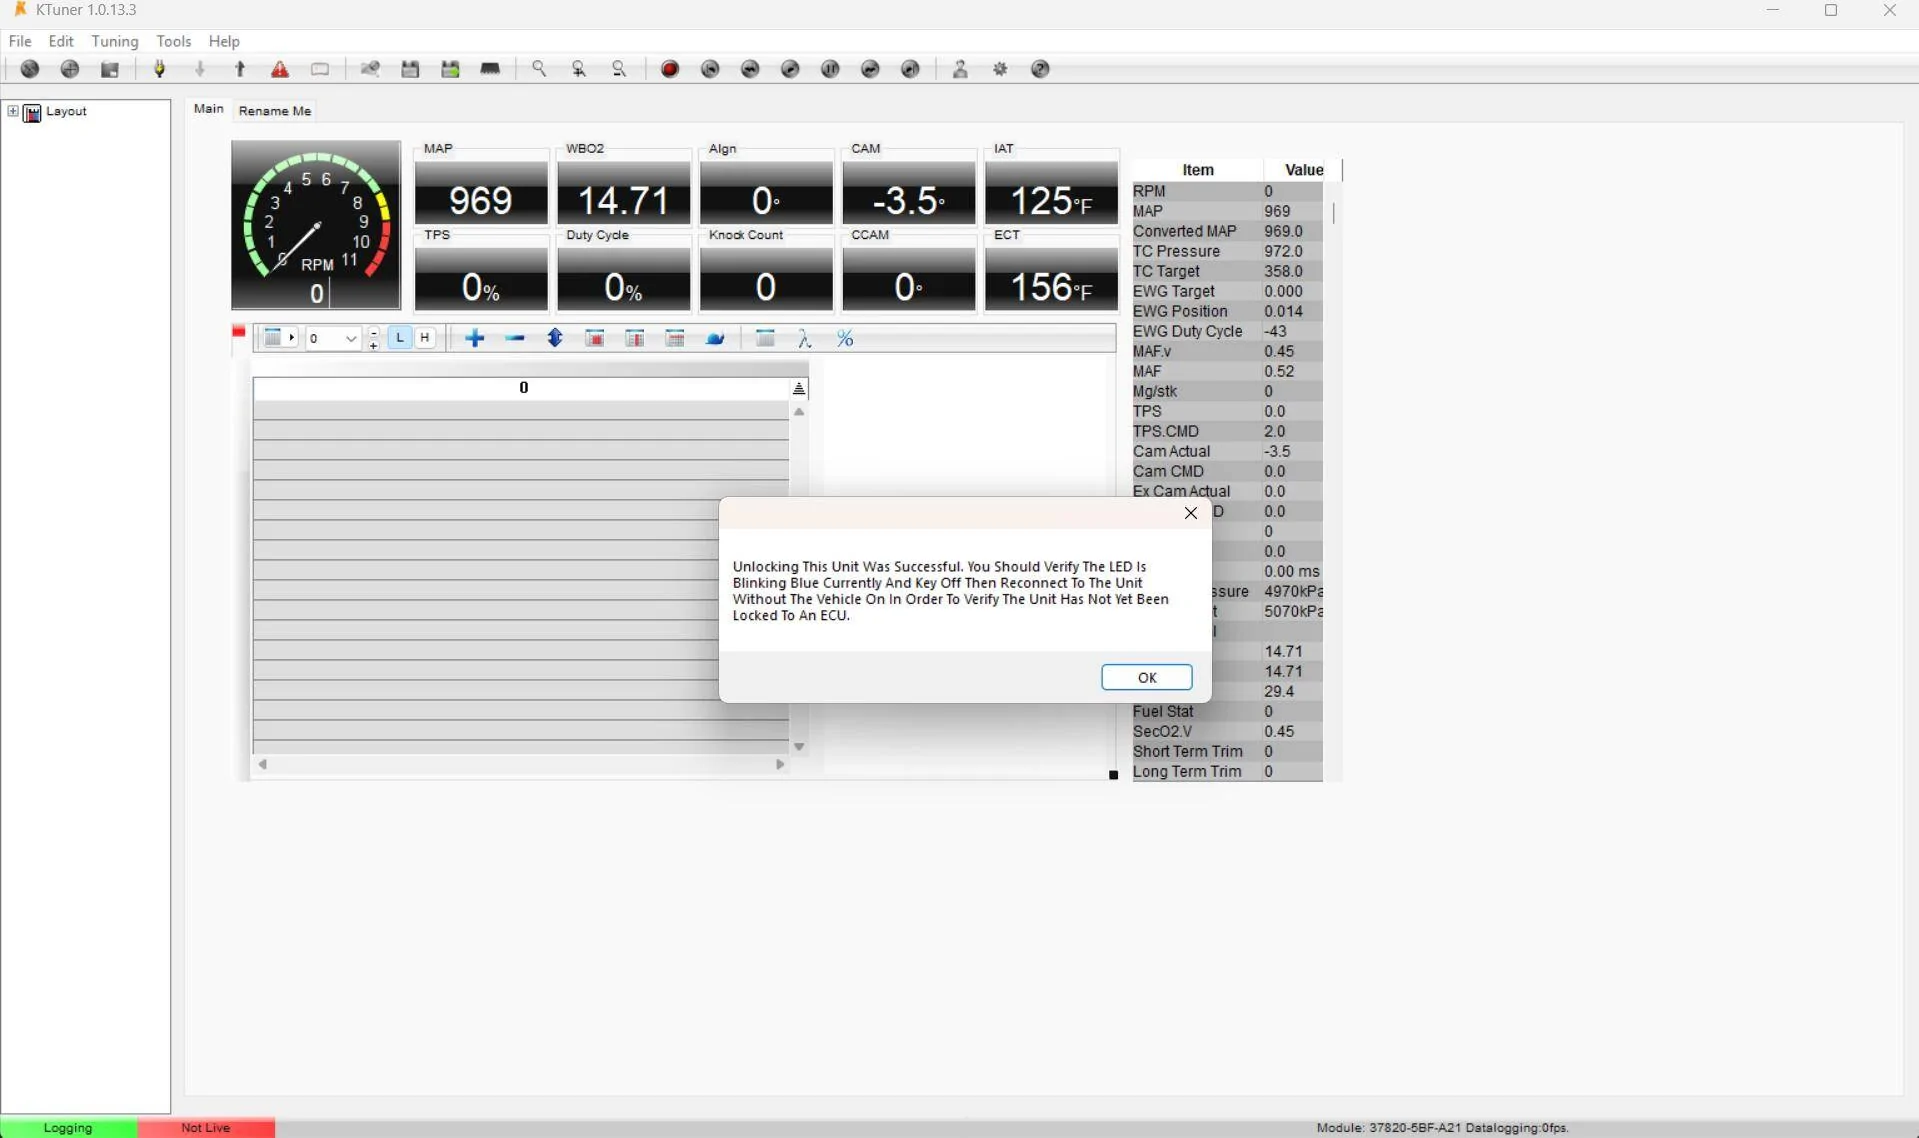Open the table index dropdown showing 0
This screenshot has width=1919, height=1138.
click(x=350, y=339)
